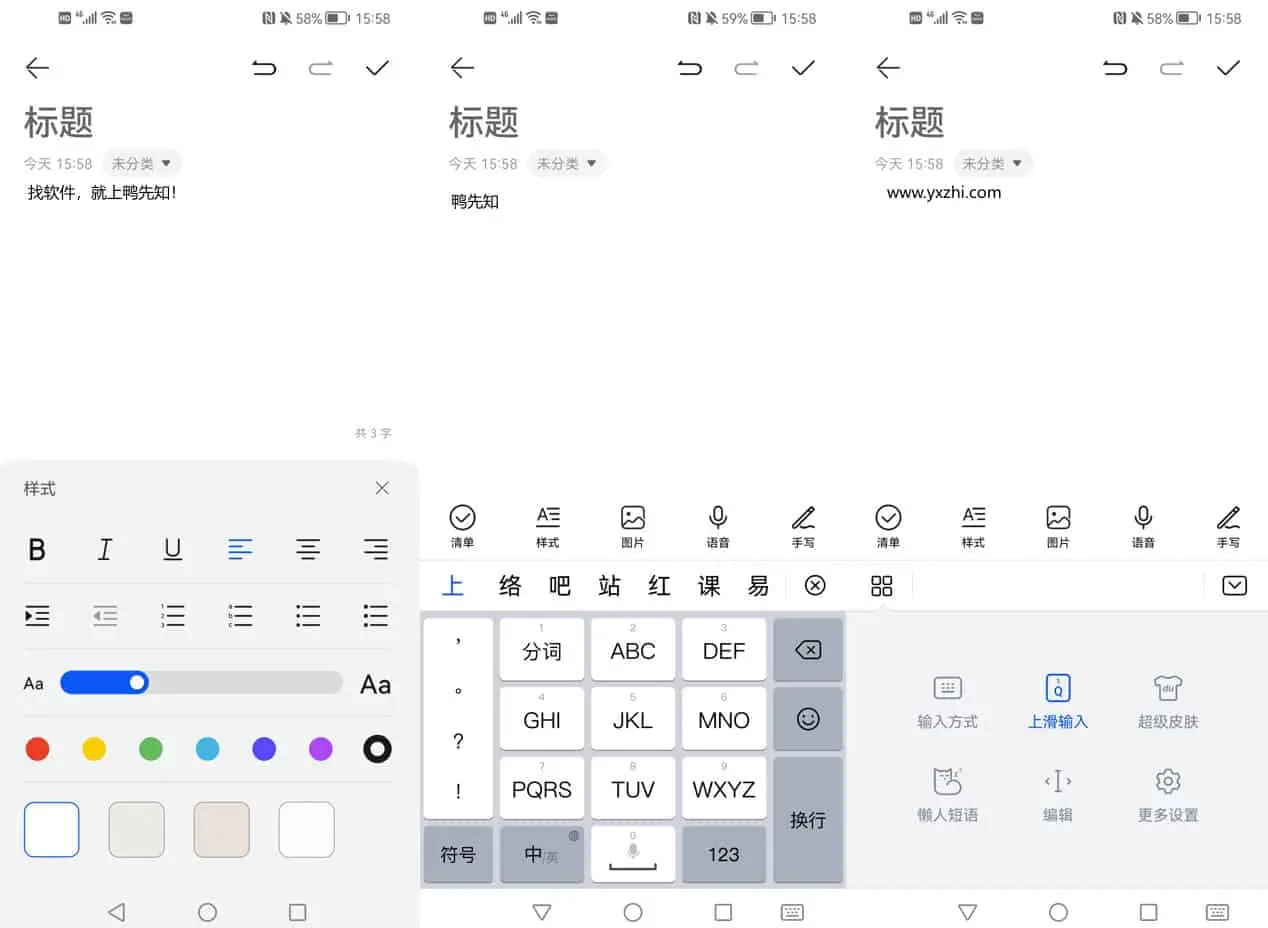This screenshot has width=1268, height=928.
Task: Open 懒人短语 quick phrases
Action: coord(946,795)
